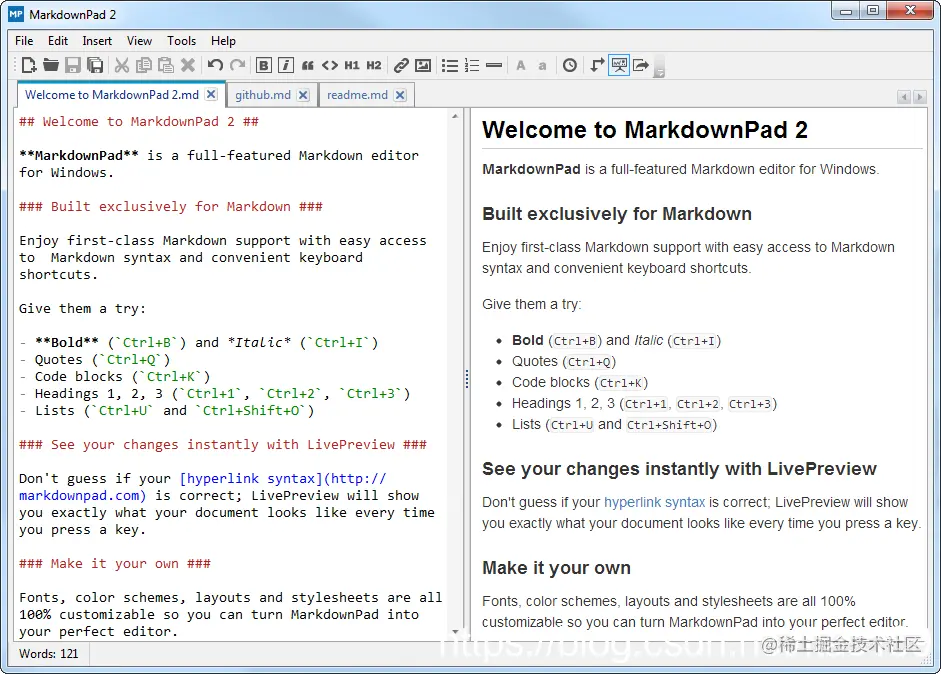Export document using the export arrow icon
Viewport: 941px width, 674px height.
[641, 65]
